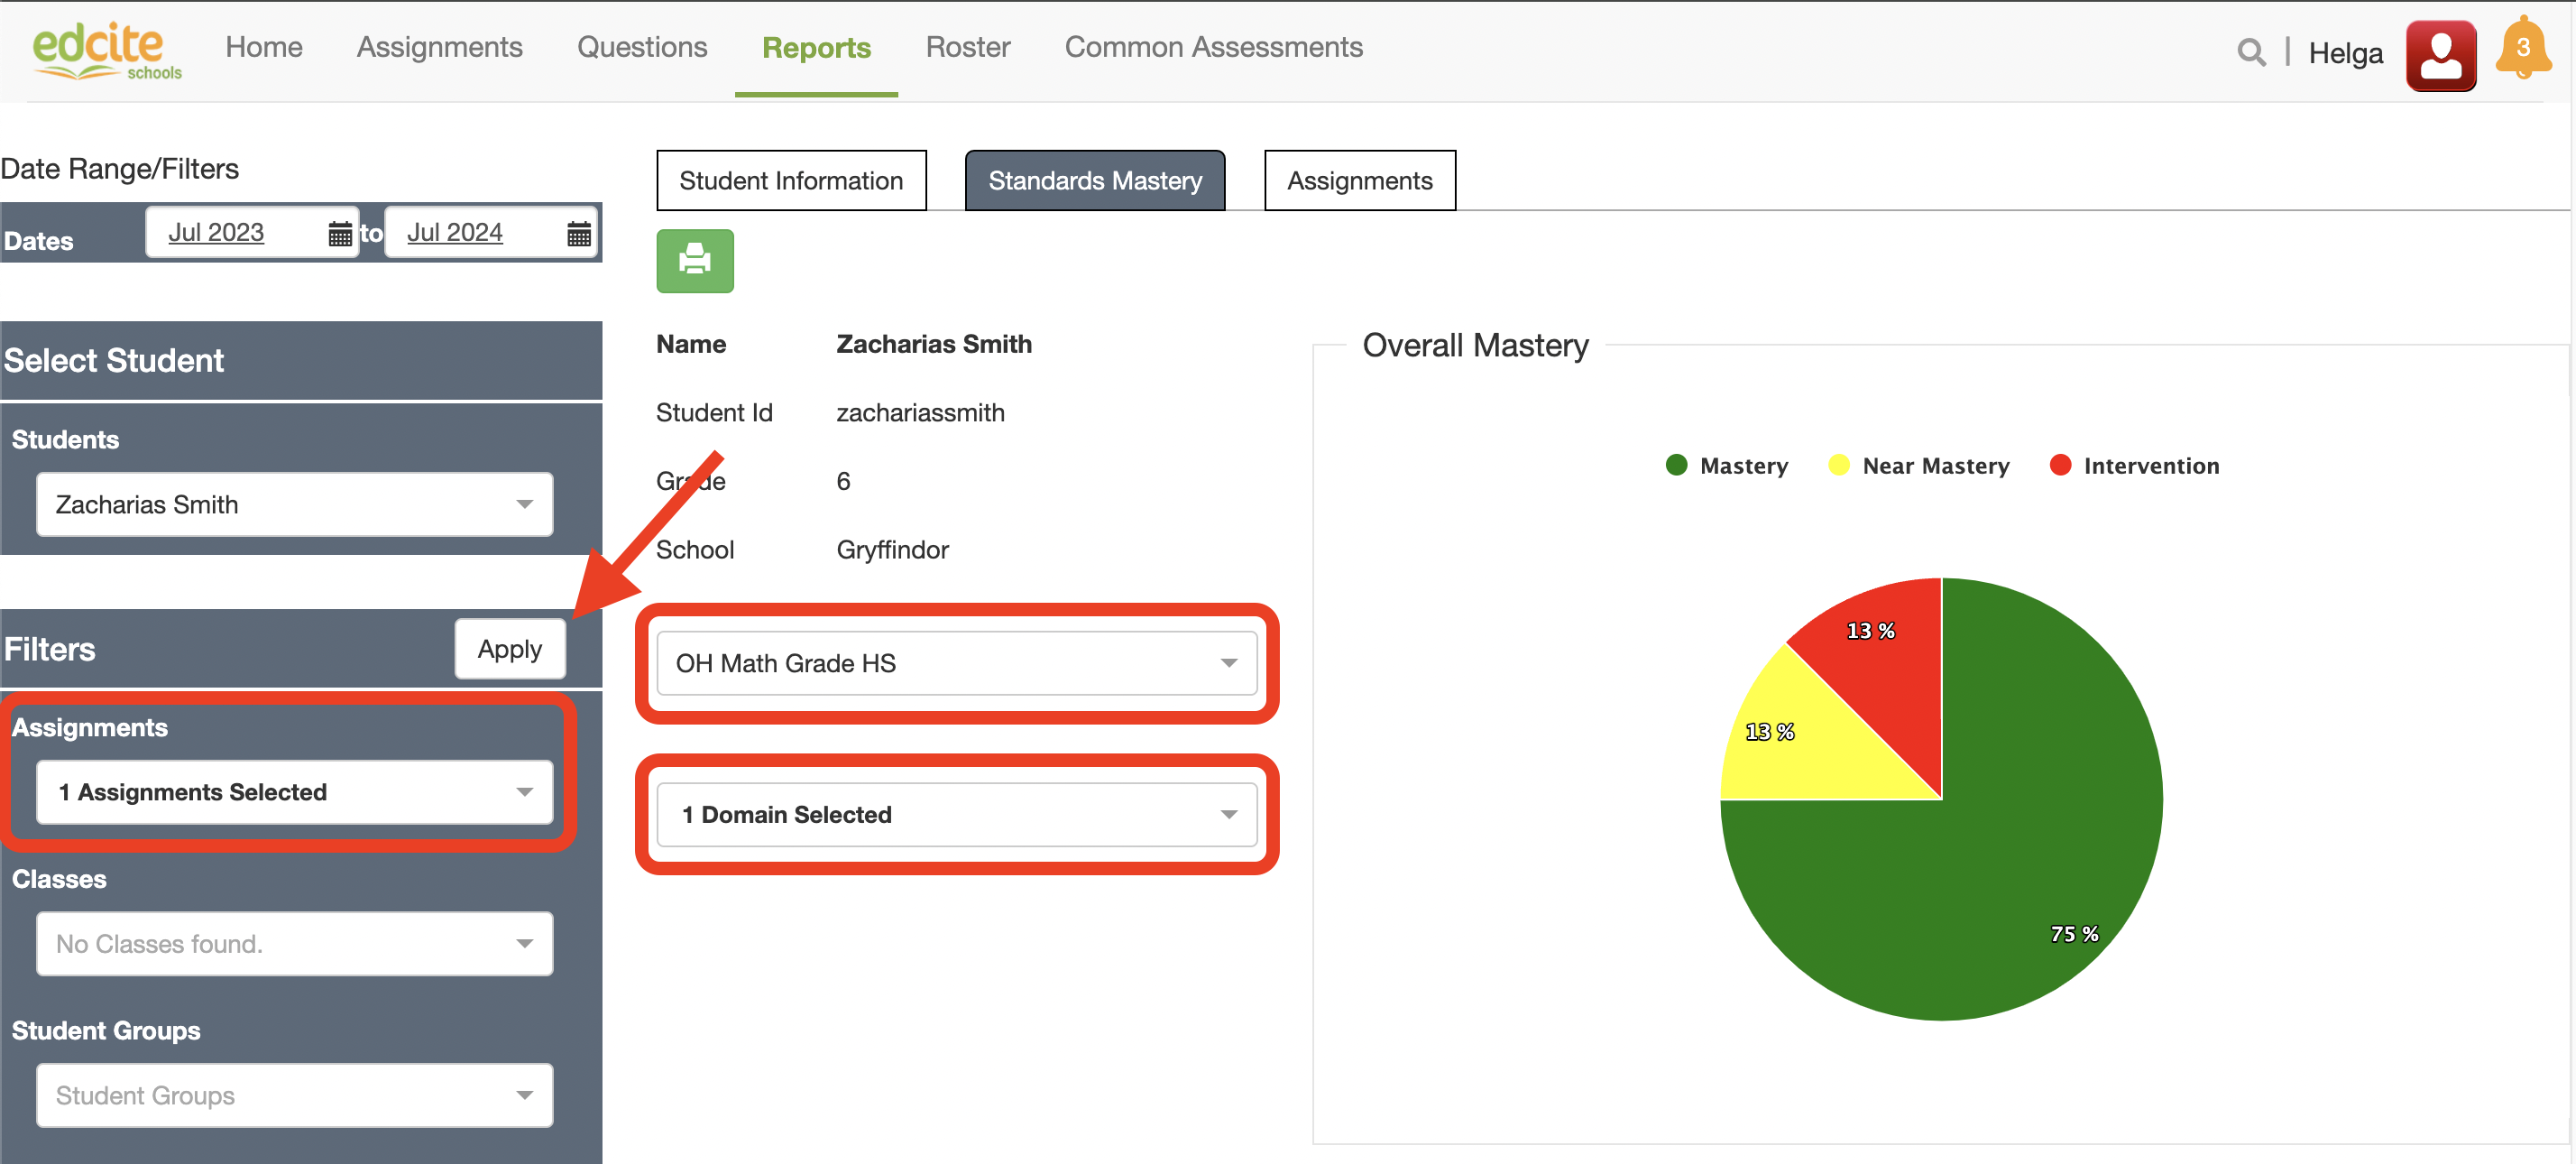
Task: Open Helga's red profile avatar icon
Action: coord(2439,54)
